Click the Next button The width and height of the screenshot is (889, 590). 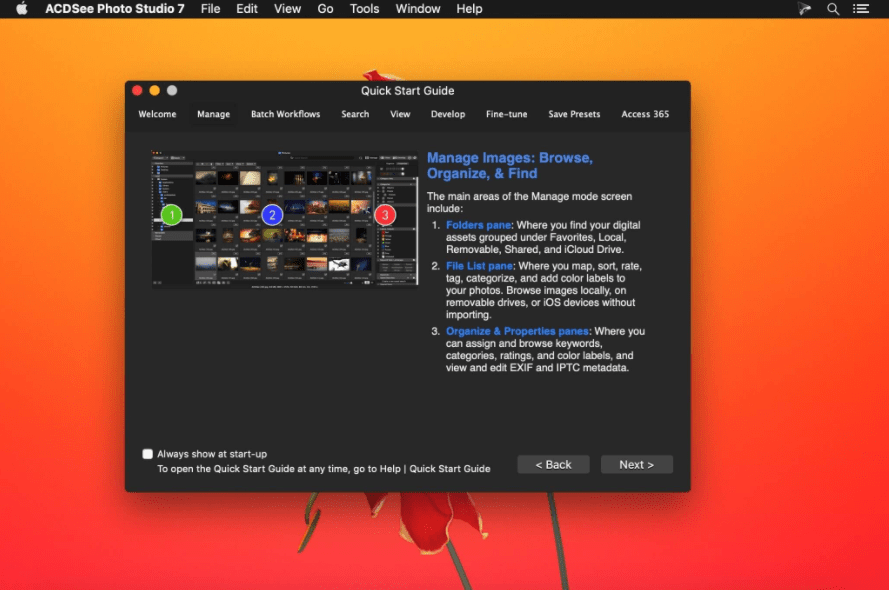tap(637, 464)
